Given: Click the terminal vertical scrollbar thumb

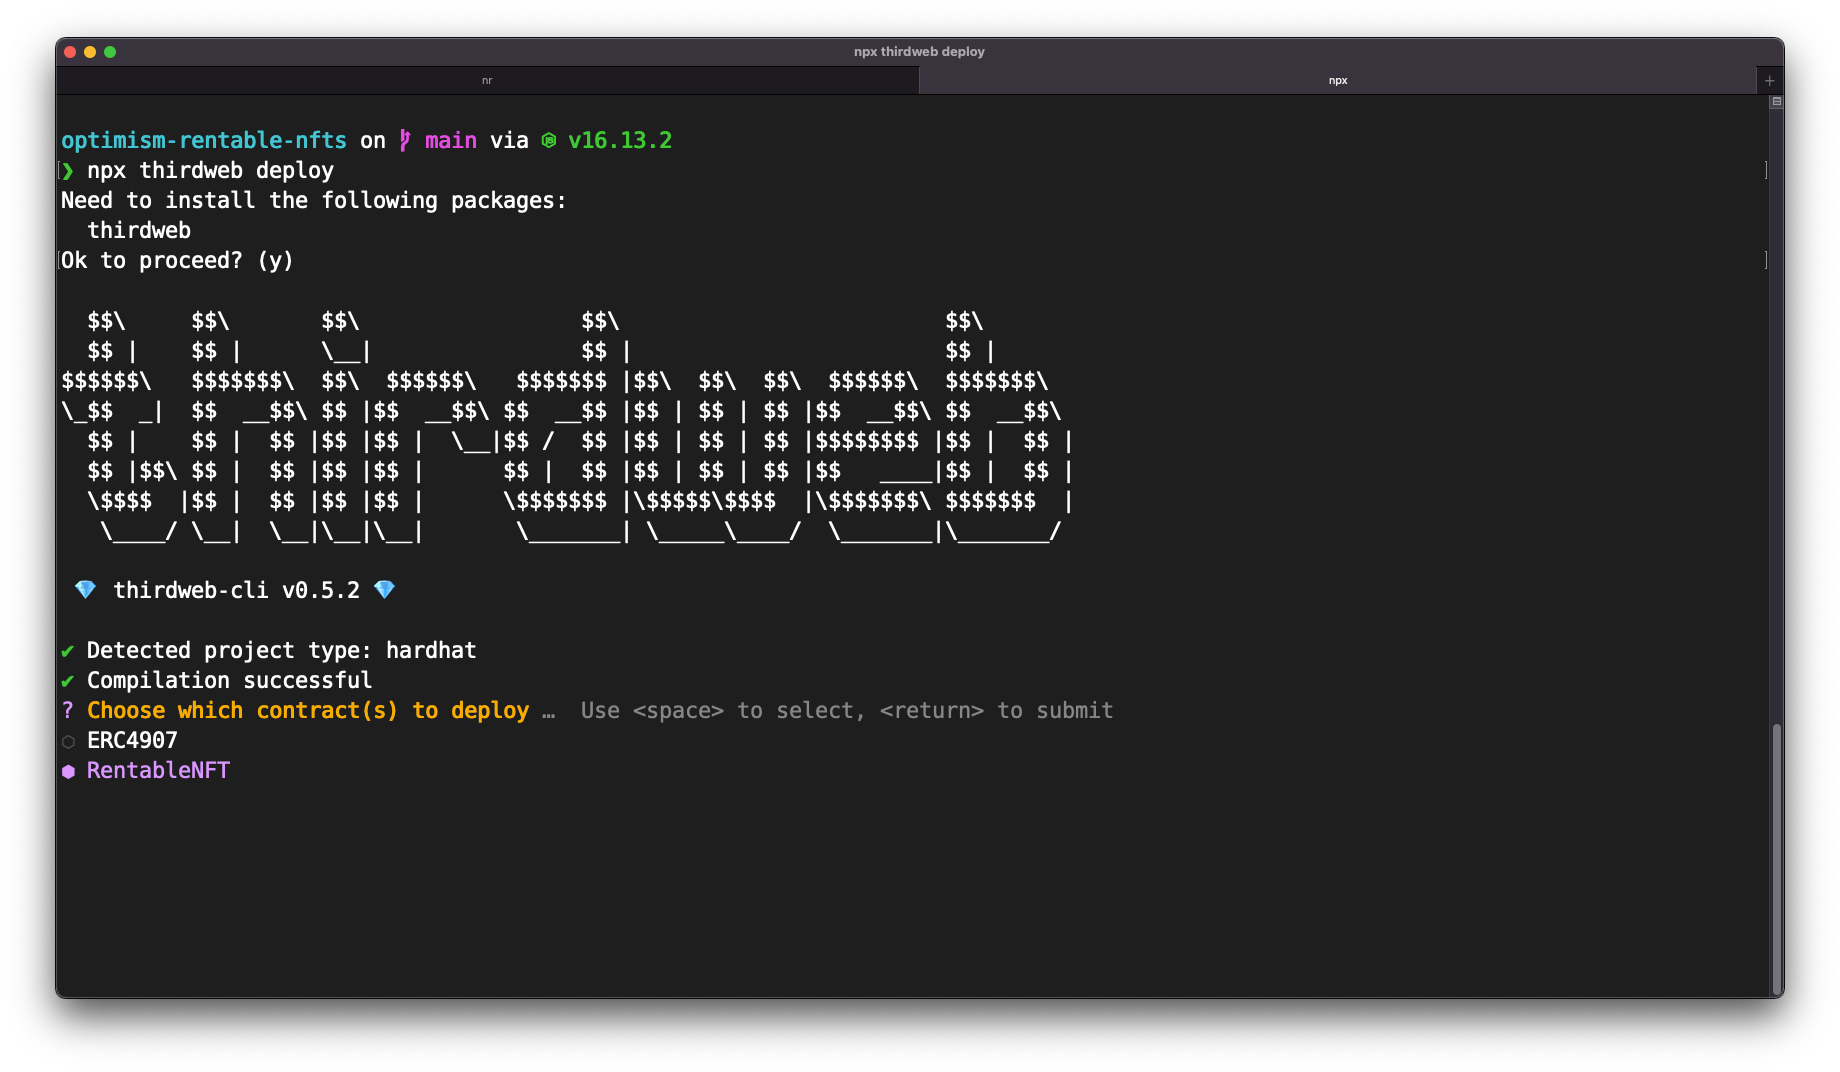Looking at the screenshot, I should point(1776,858).
